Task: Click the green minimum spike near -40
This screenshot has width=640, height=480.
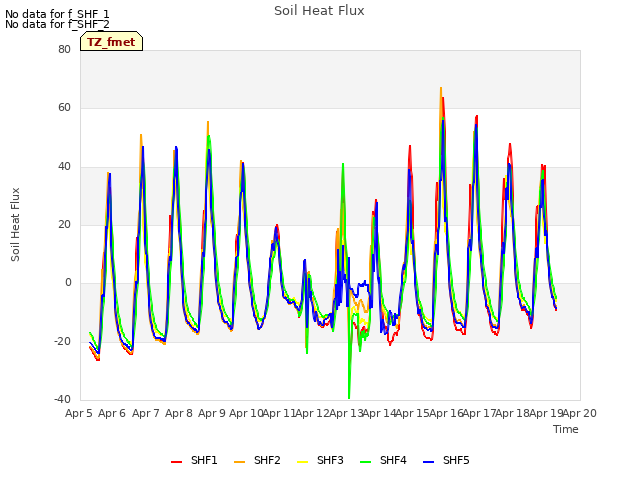Action: click(x=349, y=396)
